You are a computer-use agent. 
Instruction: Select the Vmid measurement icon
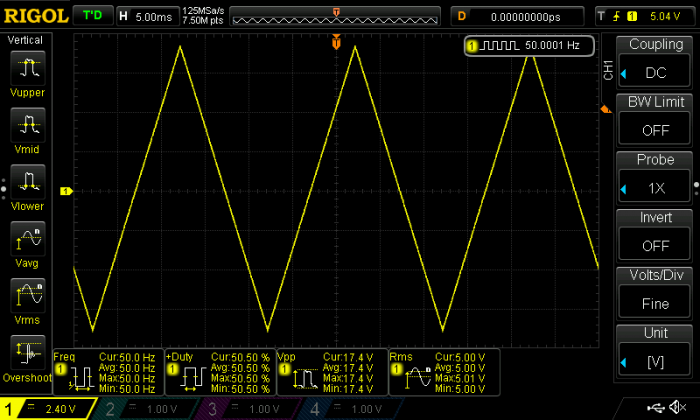[x=28, y=125]
